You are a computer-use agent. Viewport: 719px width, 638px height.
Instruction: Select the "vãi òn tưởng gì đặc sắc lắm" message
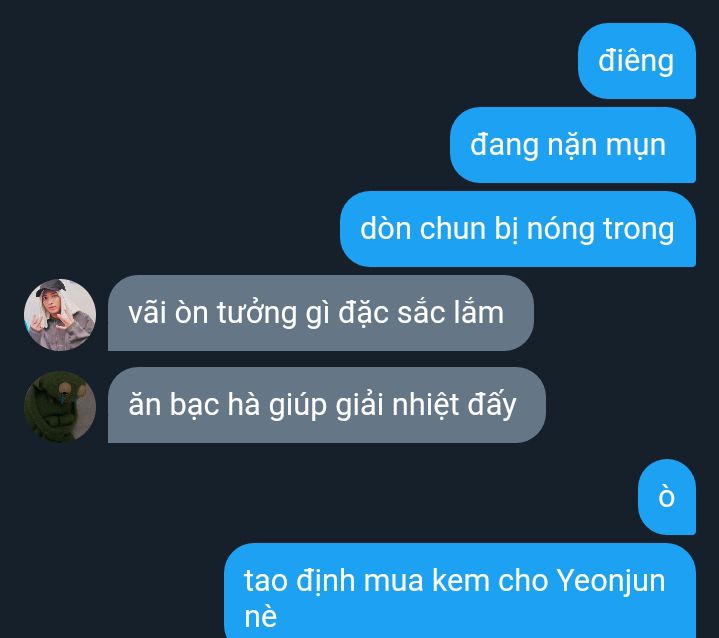pyautogui.click(x=321, y=313)
